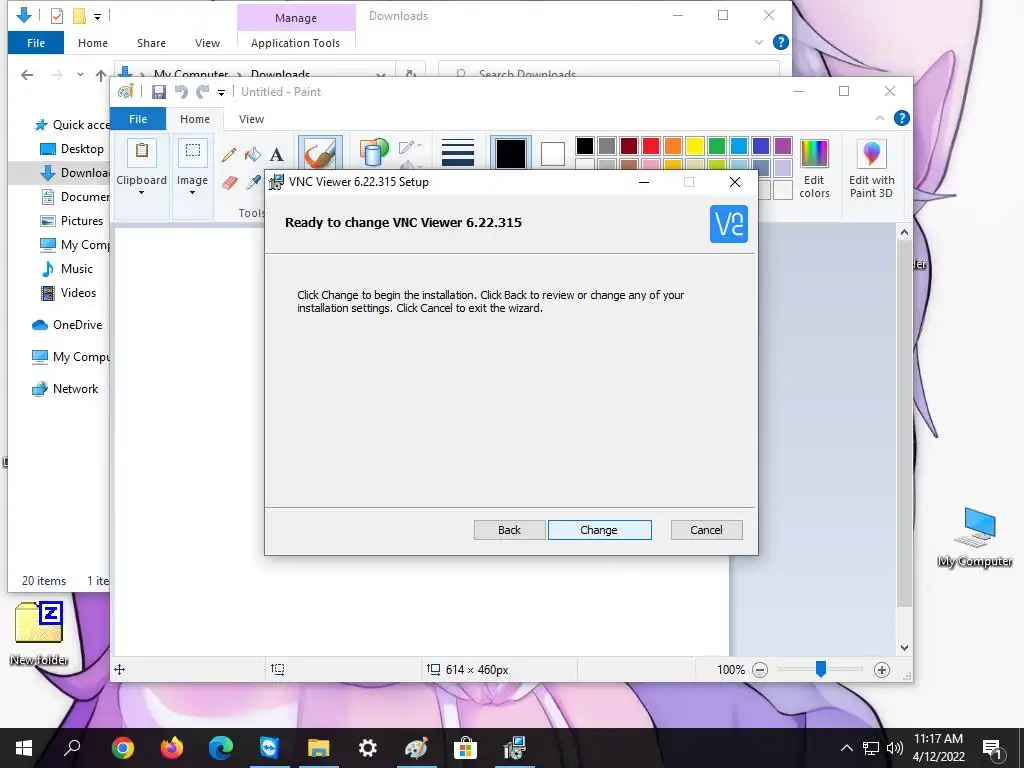1024x768 pixels.
Task: Open Paint help question mark icon
Action: point(901,118)
